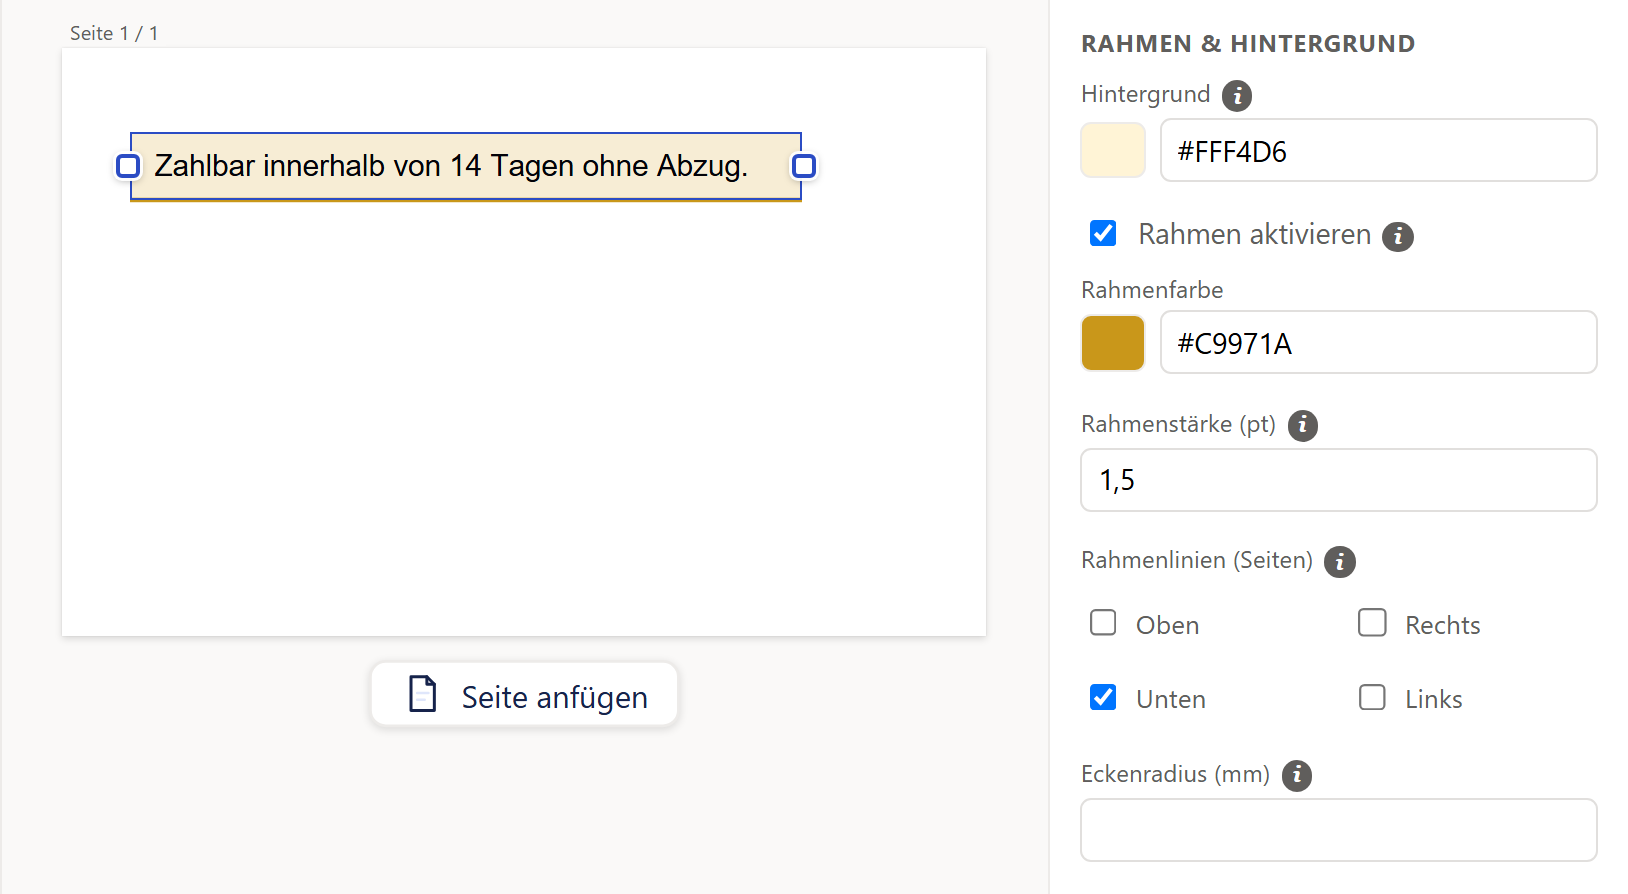Click the 'RAHMEN & HINTERGRUND' section heading
The width and height of the screenshot is (1628, 894).
(1248, 44)
